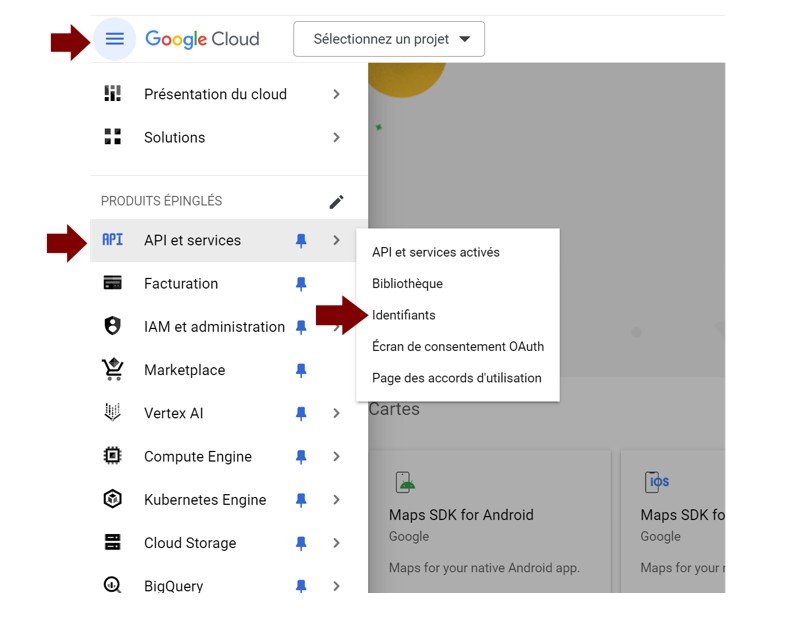Expand Cloud Storage submenu chevron

click(x=336, y=543)
